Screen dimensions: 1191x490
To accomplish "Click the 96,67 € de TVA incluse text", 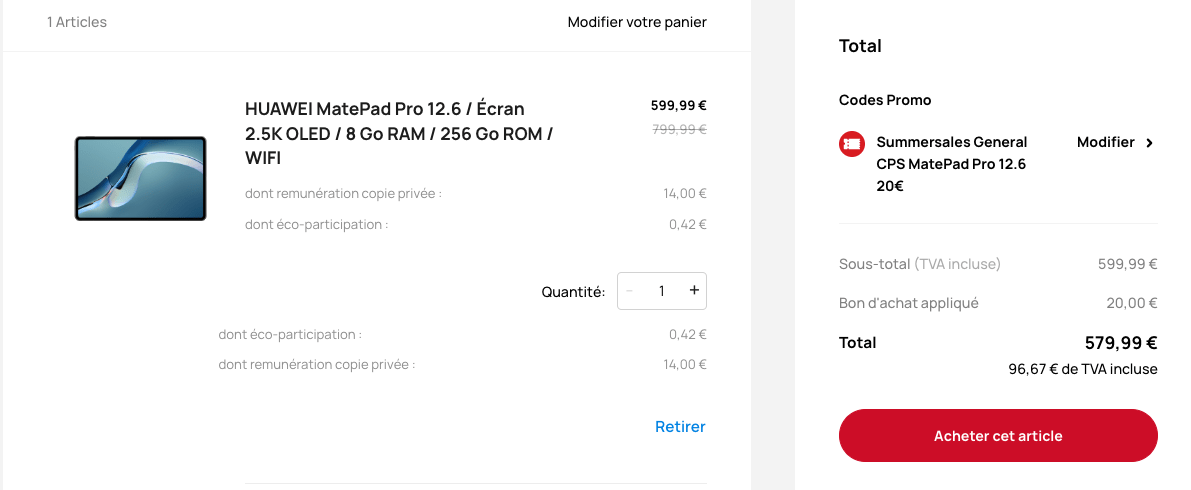I will (1082, 370).
